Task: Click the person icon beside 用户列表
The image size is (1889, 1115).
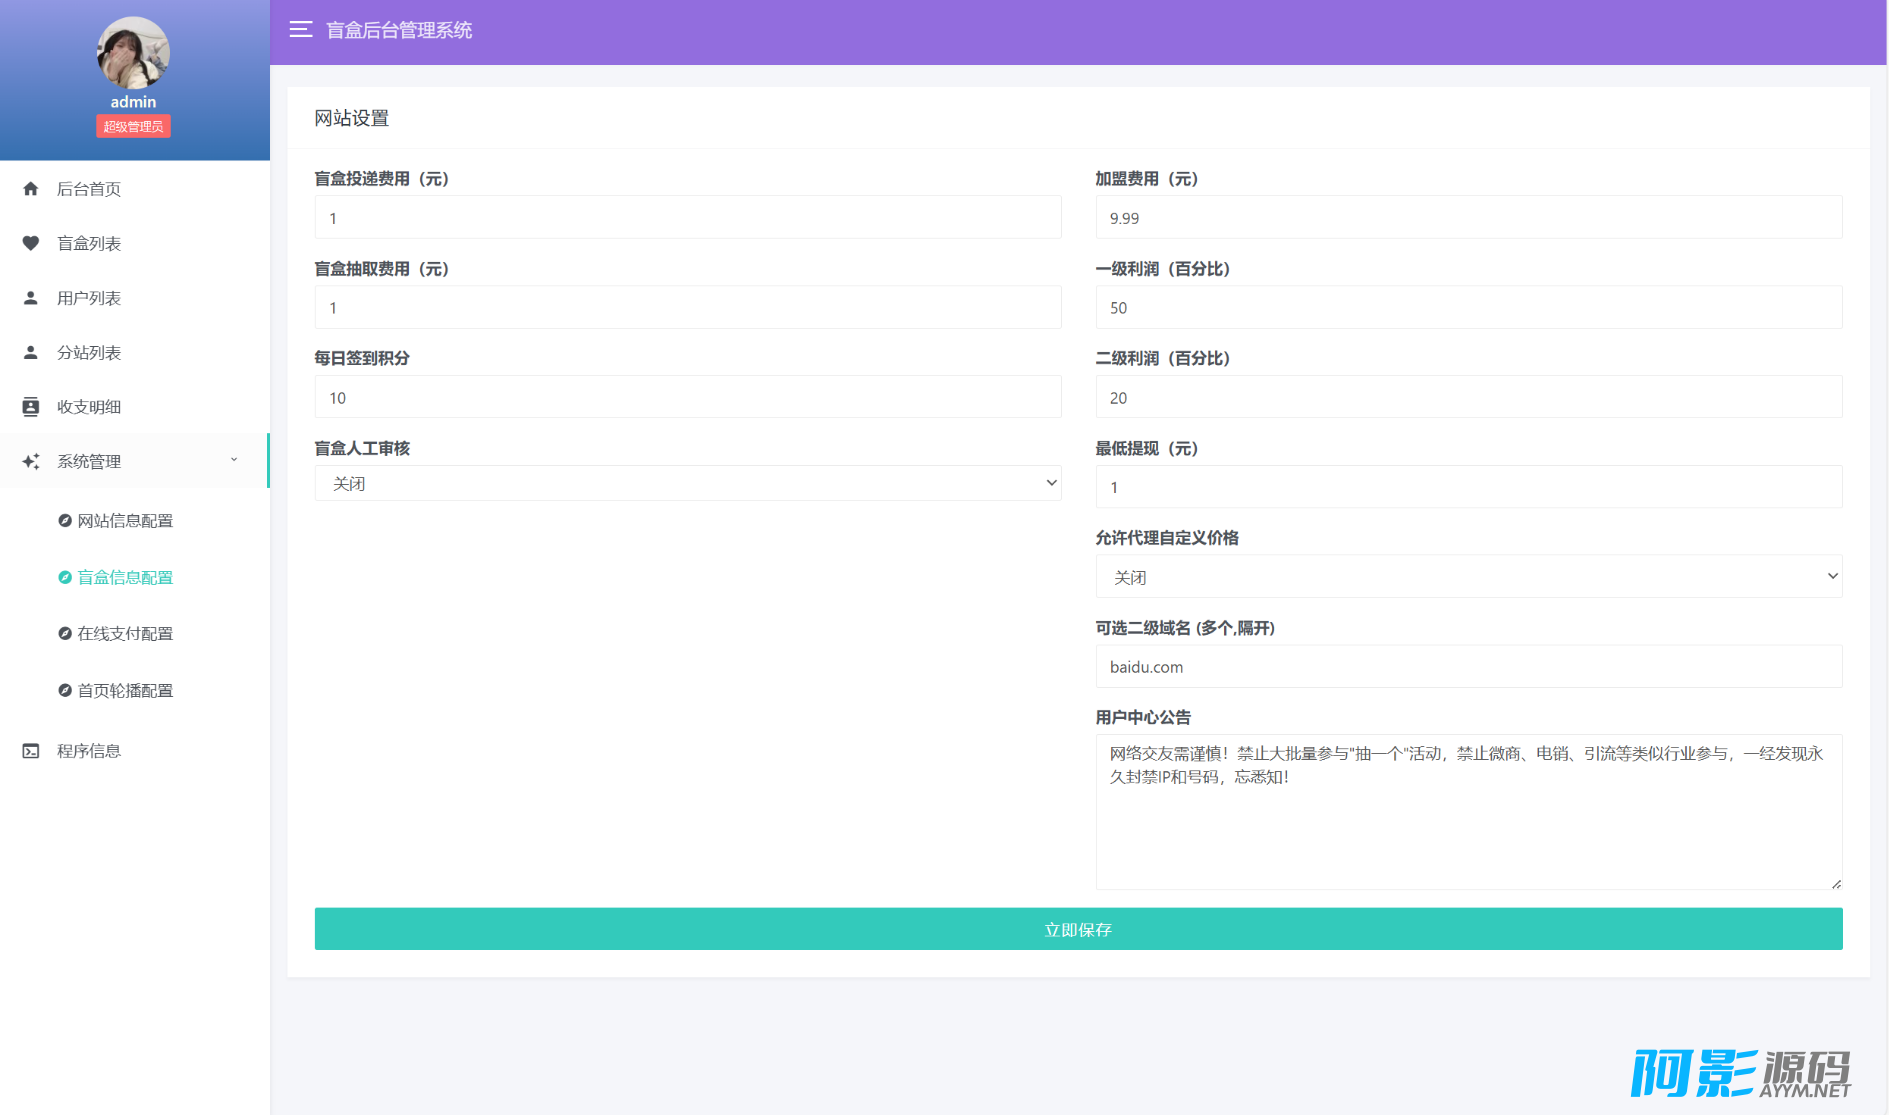Action: 31,298
